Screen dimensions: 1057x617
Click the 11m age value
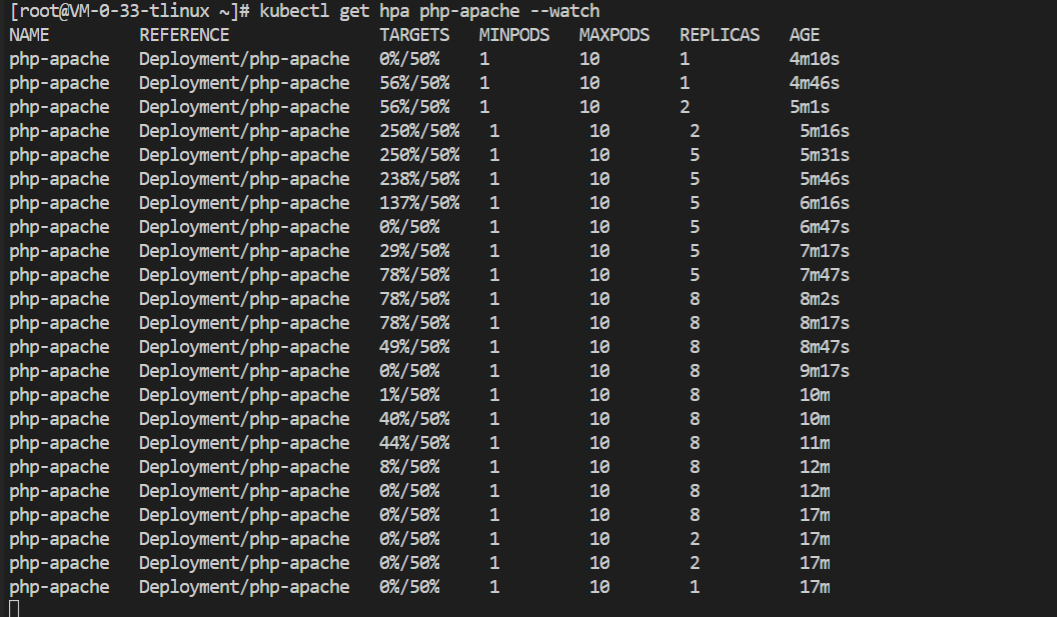[x=814, y=443]
